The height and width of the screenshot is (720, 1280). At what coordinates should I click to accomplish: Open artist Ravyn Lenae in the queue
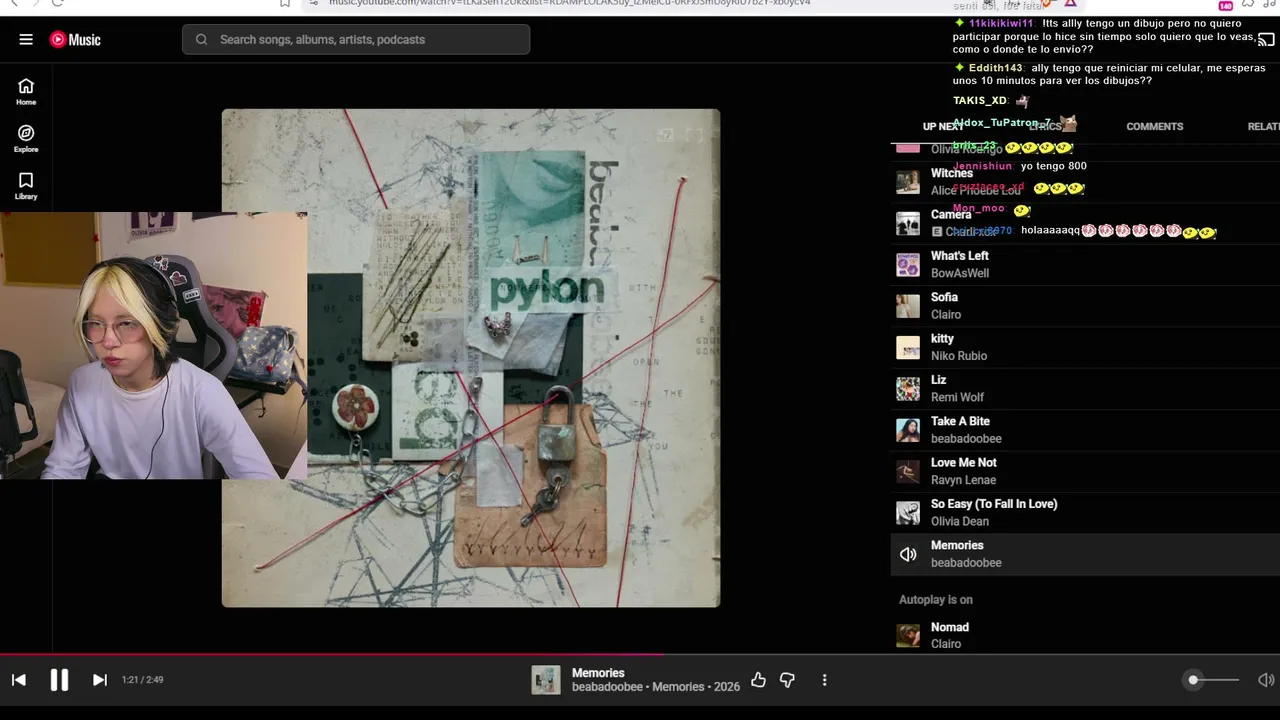963,480
